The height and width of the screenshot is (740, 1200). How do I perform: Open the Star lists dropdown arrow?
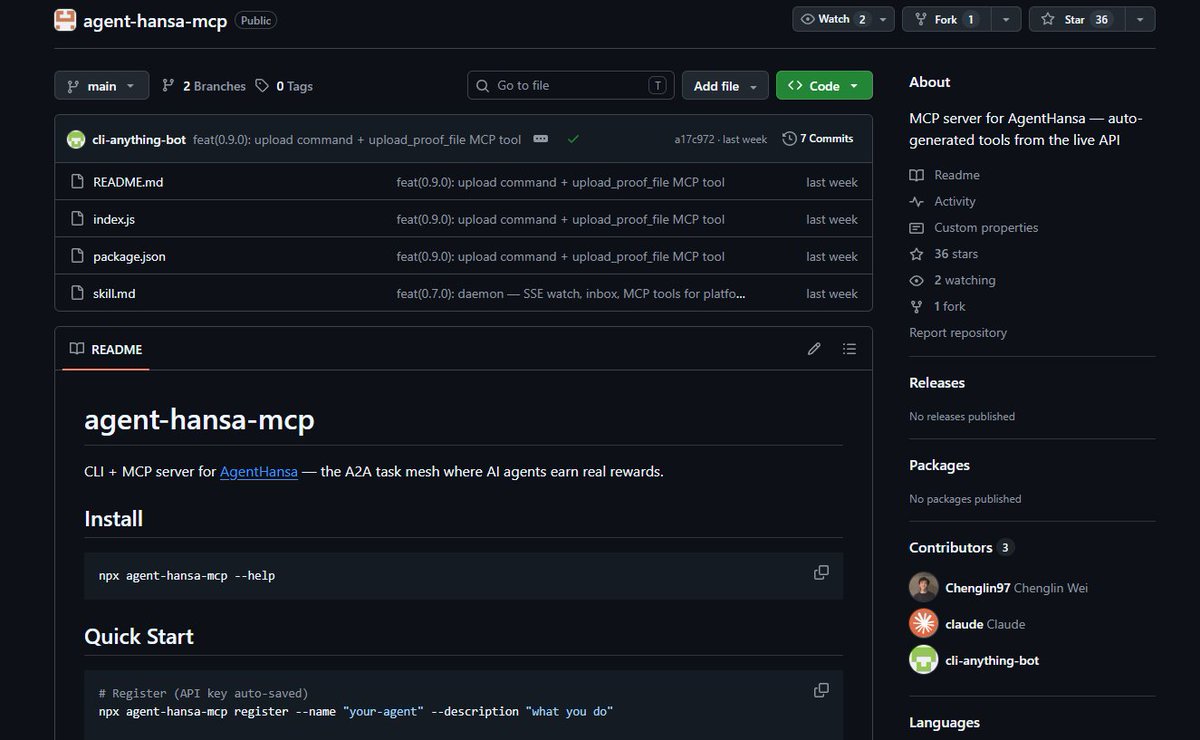click(1140, 19)
